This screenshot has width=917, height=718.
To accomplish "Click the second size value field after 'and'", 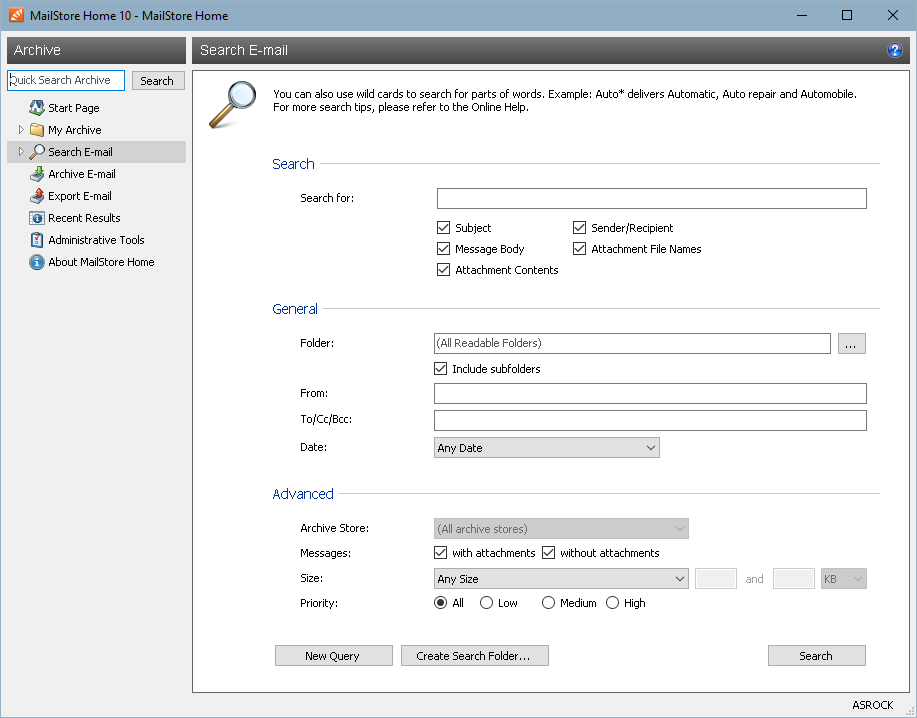I will point(794,579).
